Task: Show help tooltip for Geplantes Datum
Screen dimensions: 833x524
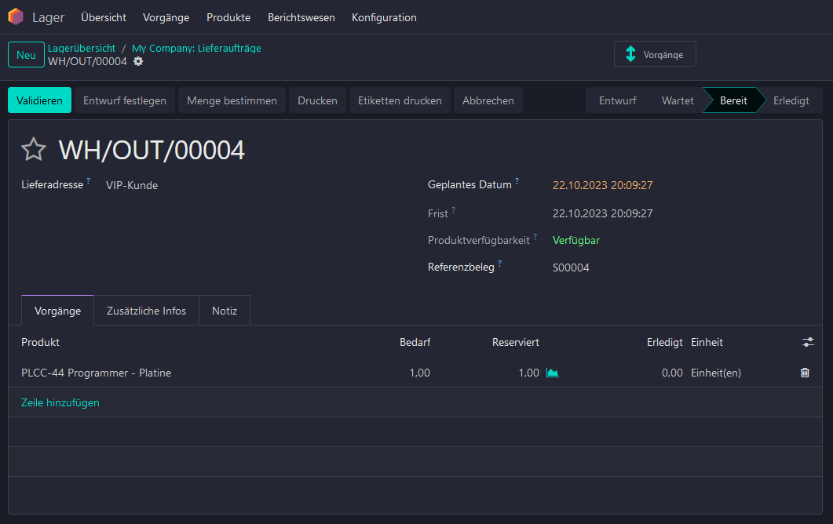Action: click(x=517, y=181)
